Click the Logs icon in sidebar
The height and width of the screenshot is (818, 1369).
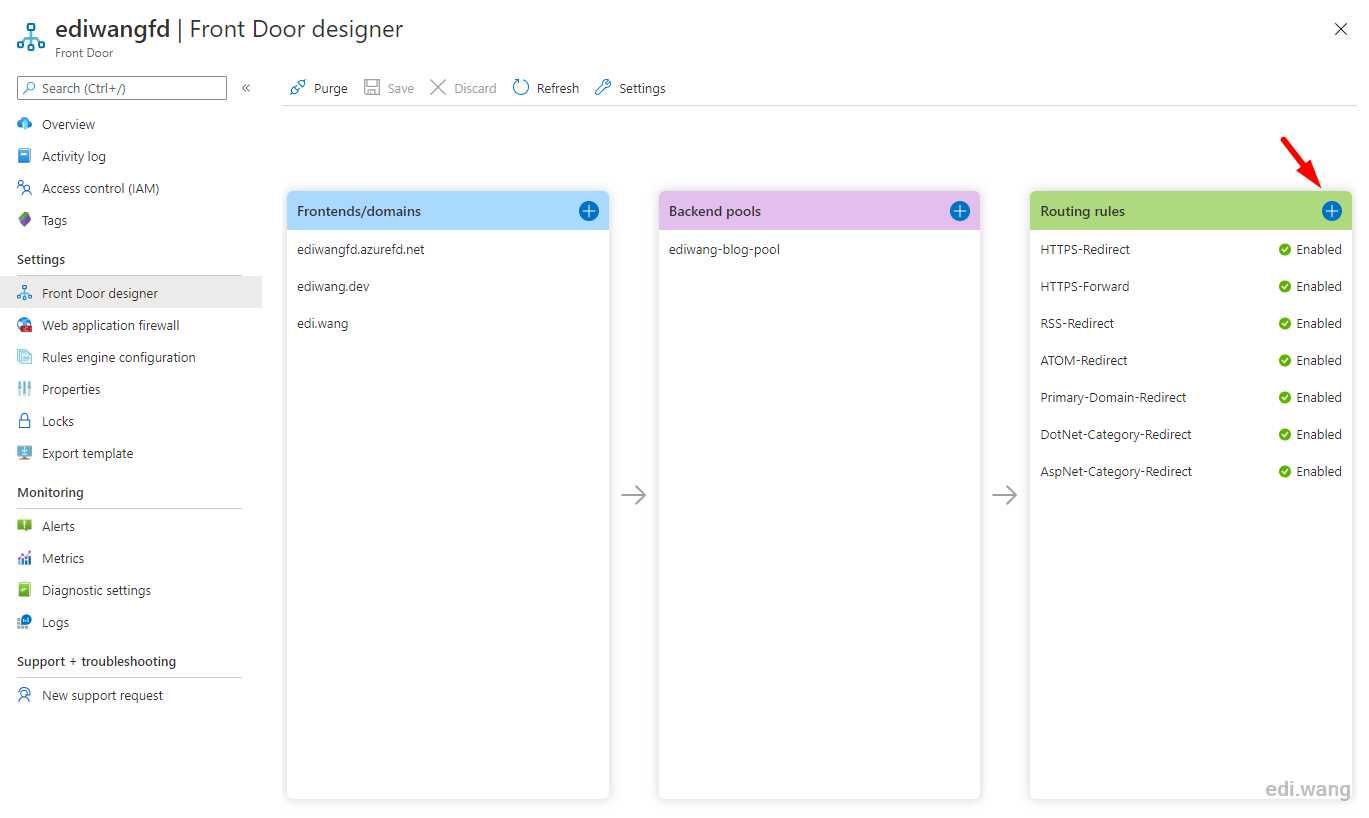(25, 622)
